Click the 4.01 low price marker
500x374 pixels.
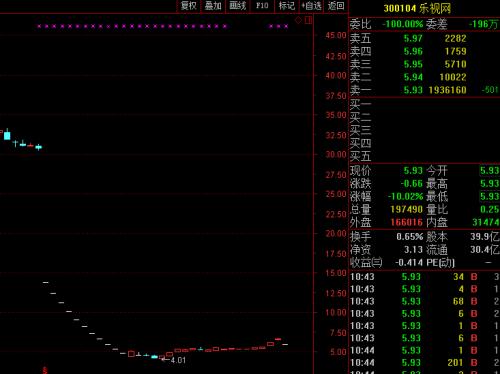pos(178,360)
